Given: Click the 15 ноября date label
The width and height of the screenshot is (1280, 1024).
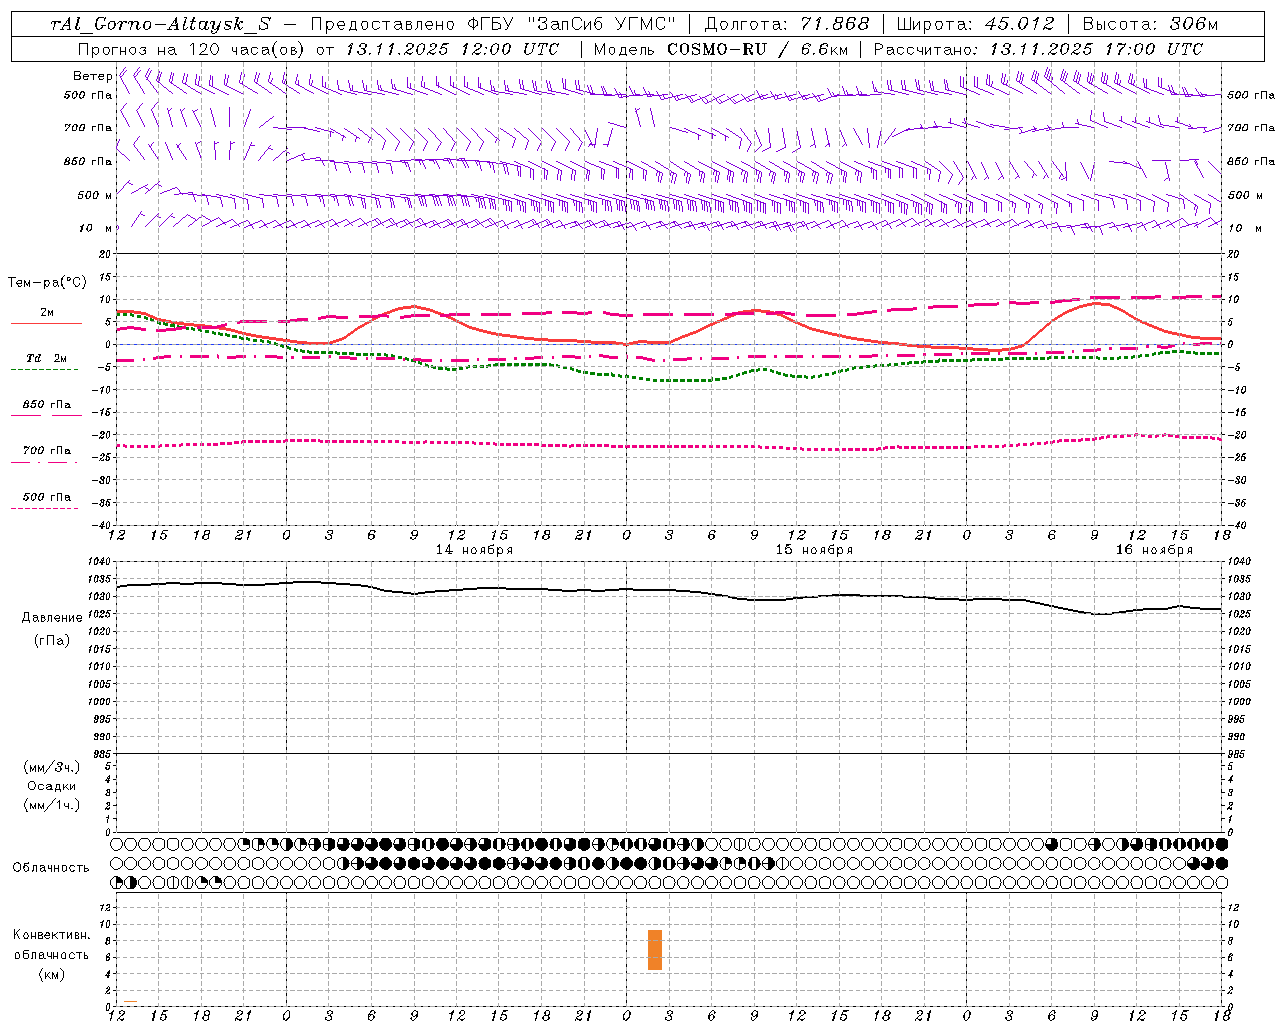Looking at the screenshot, I should click(x=814, y=550).
